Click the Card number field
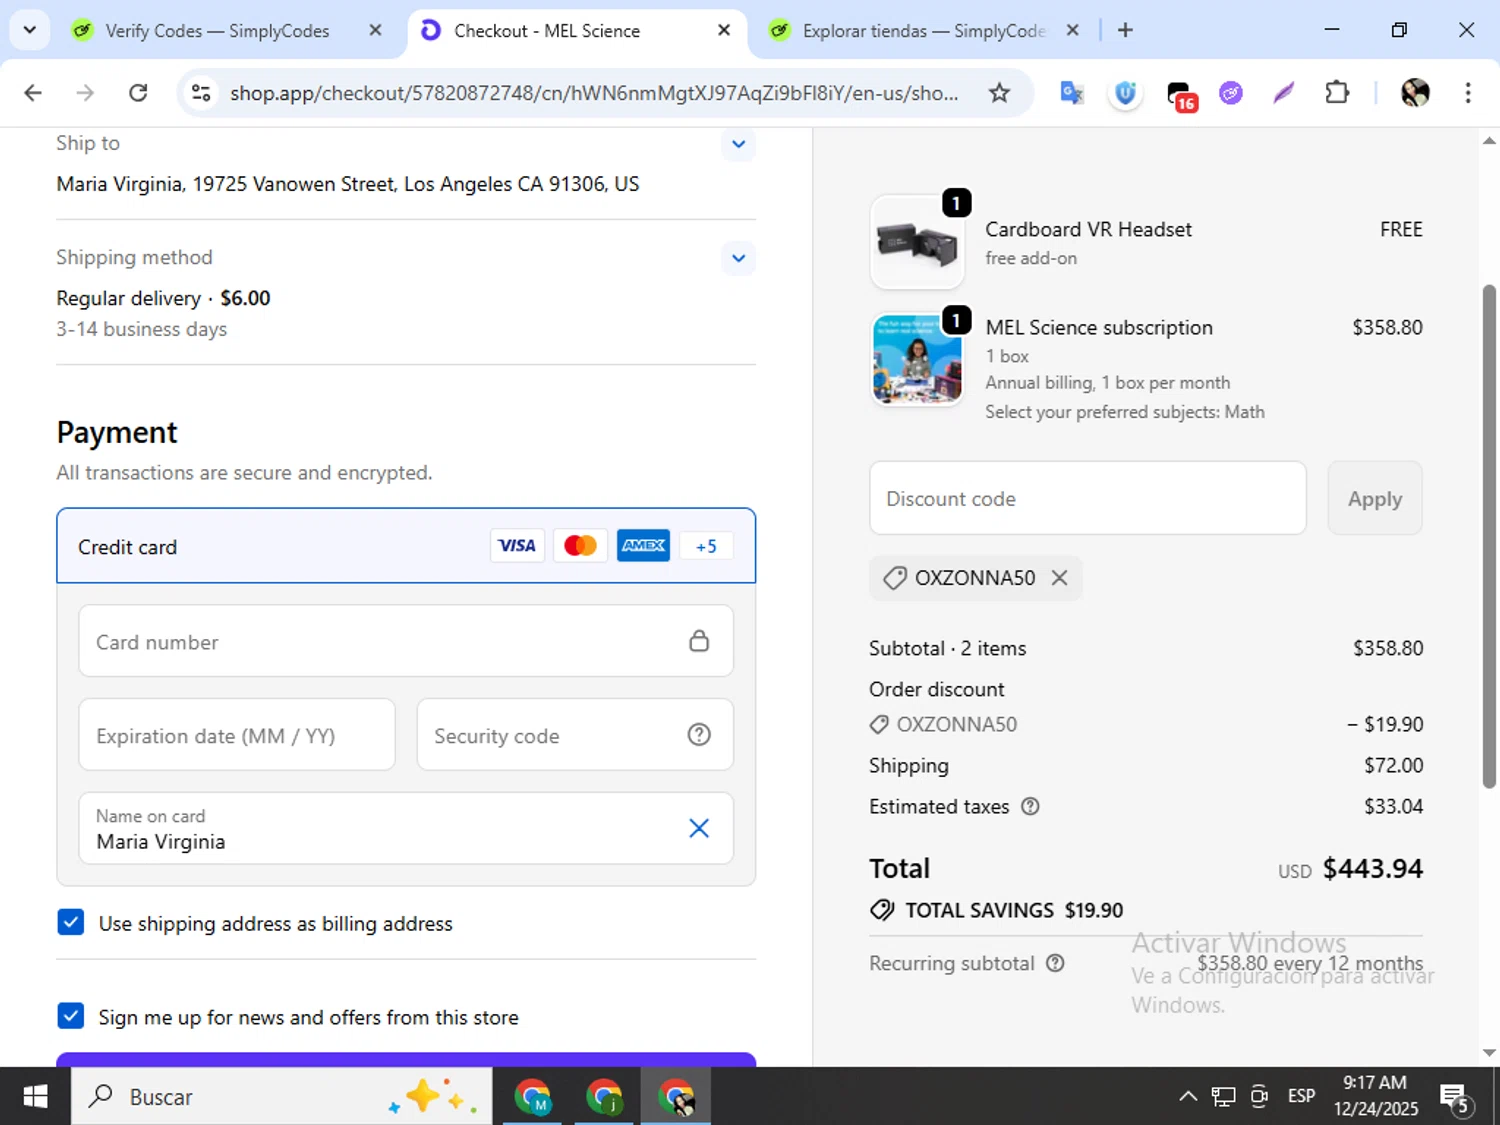Image resolution: width=1500 pixels, height=1125 pixels. pyautogui.click(x=406, y=641)
